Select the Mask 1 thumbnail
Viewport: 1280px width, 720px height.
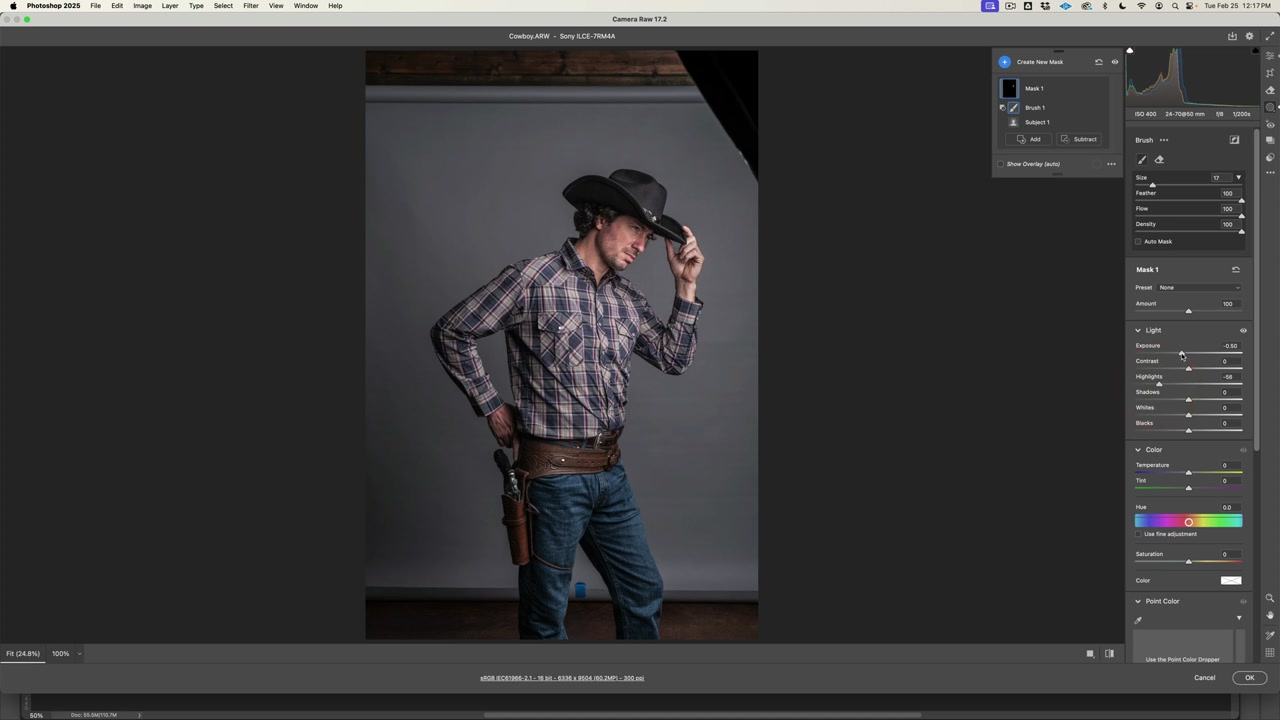click(1010, 88)
